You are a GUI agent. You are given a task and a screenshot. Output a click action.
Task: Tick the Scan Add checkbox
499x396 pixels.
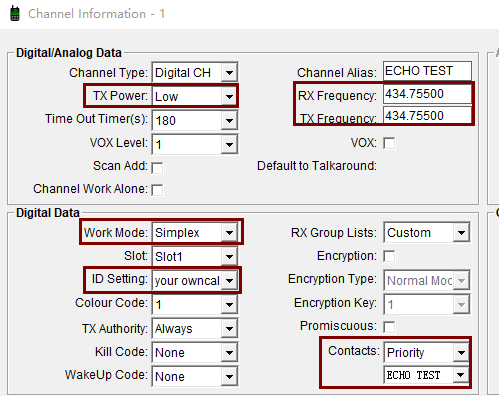point(157,168)
